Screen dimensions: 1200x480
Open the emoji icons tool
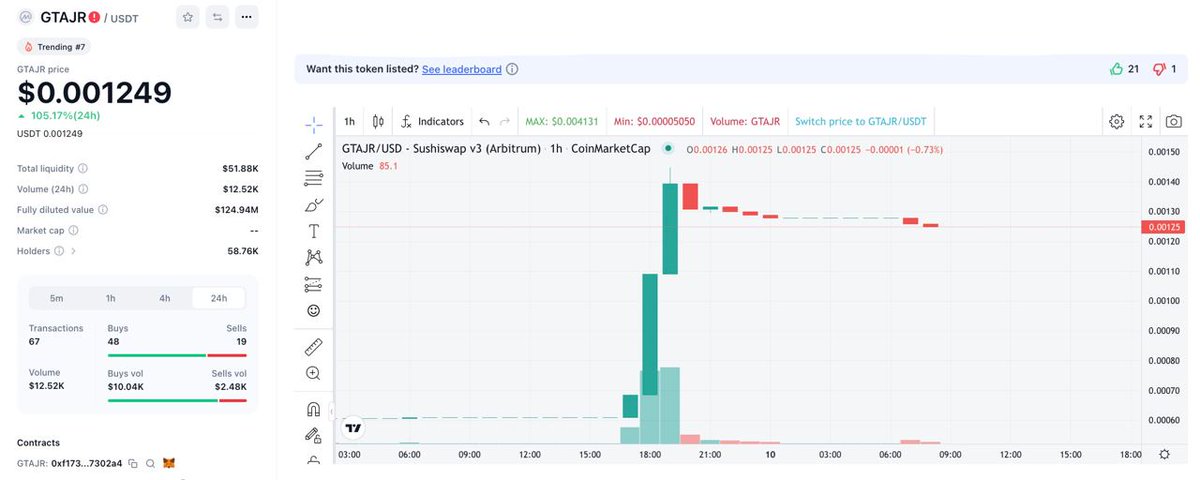[x=314, y=311]
